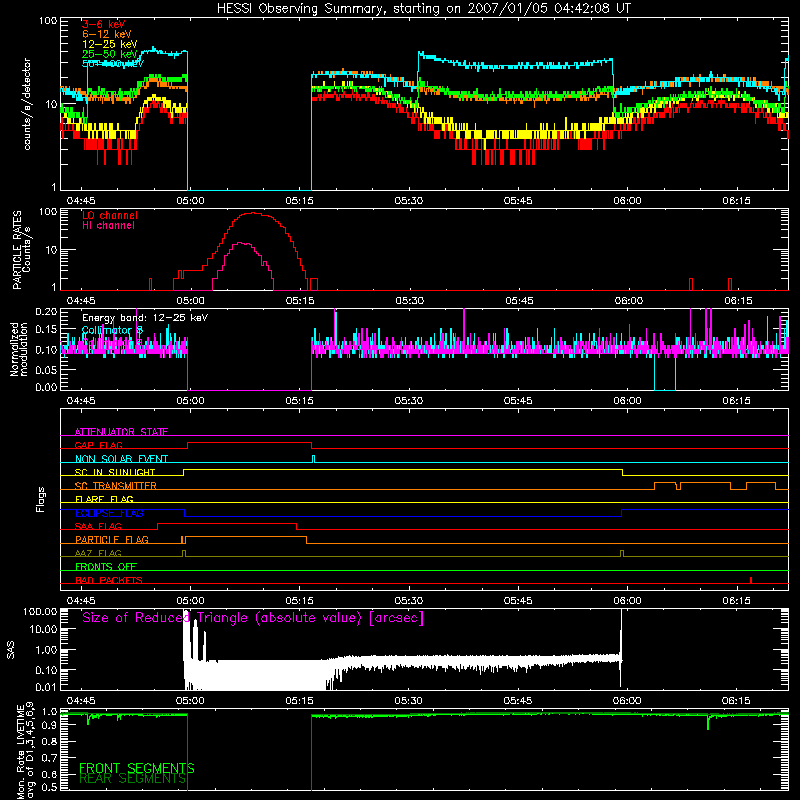The width and height of the screenshot is (800, 800).
Task: Select the red "3-6 keV" legend label
Action: 103,24
